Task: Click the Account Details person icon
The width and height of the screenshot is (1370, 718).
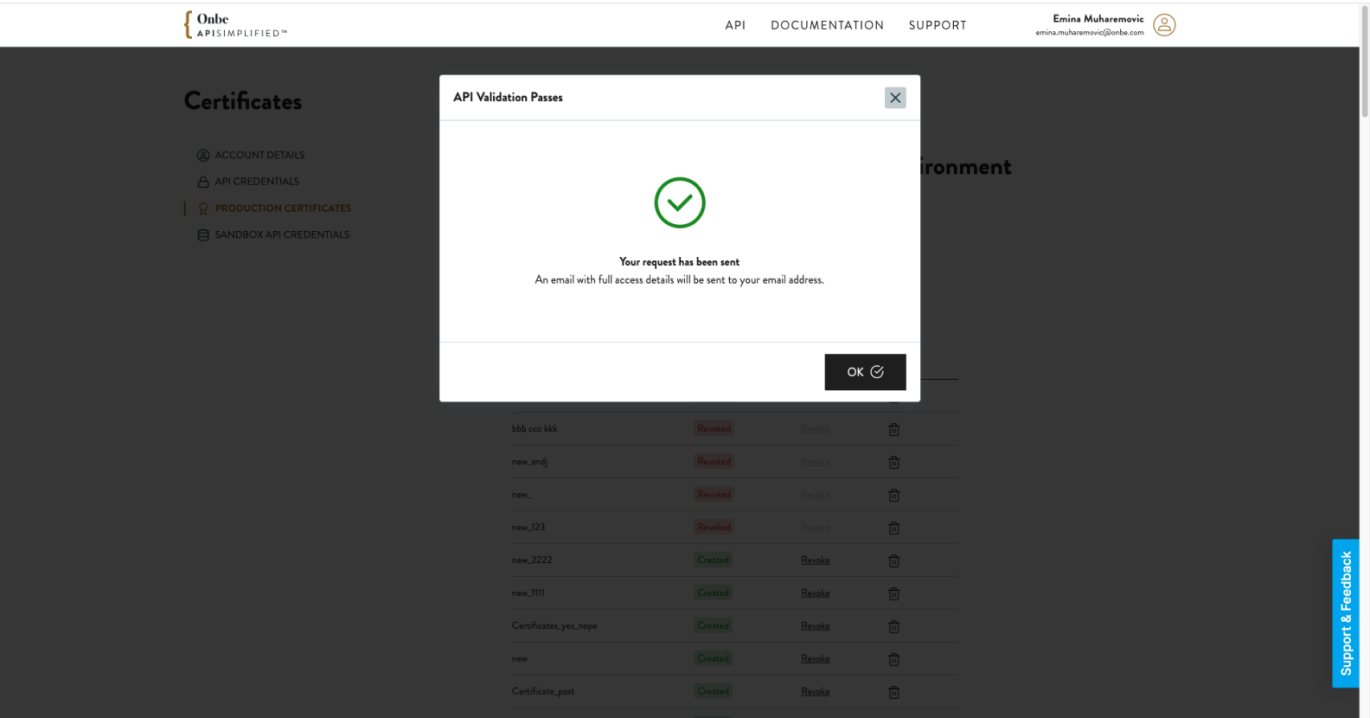Action: click(x=203, y=155)
